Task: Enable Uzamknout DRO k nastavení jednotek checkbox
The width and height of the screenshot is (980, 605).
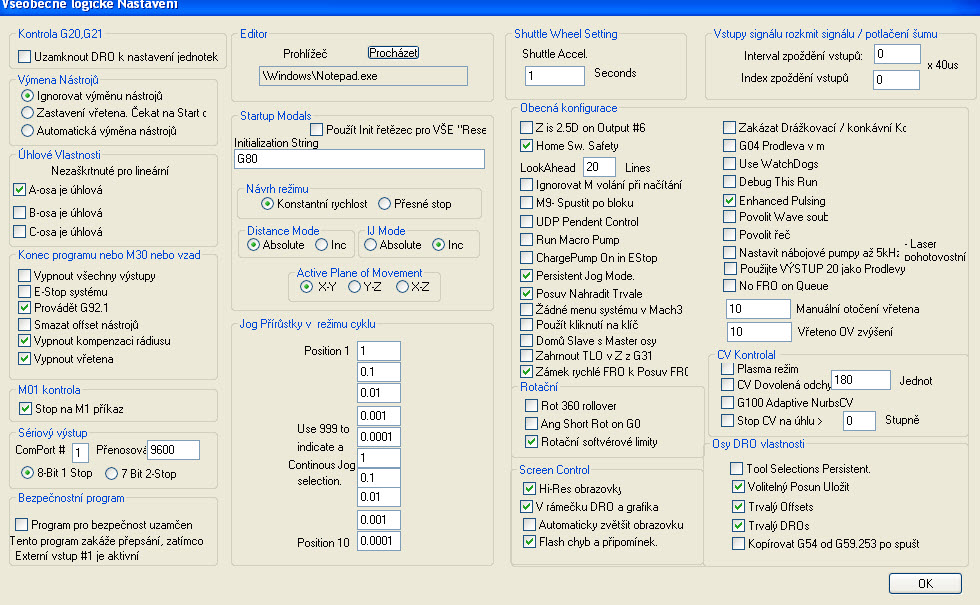Action: point(24,57)
